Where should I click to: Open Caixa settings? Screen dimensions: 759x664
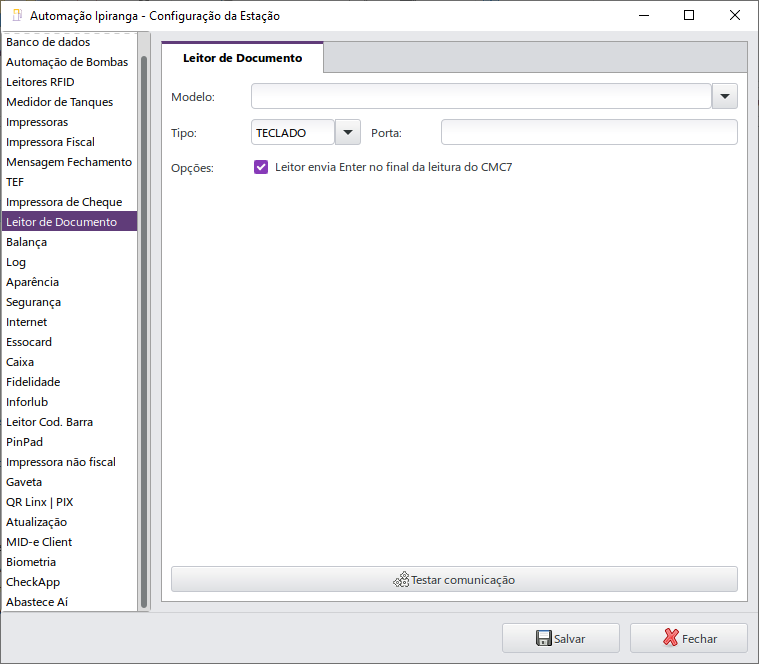(x=70, y=362)
